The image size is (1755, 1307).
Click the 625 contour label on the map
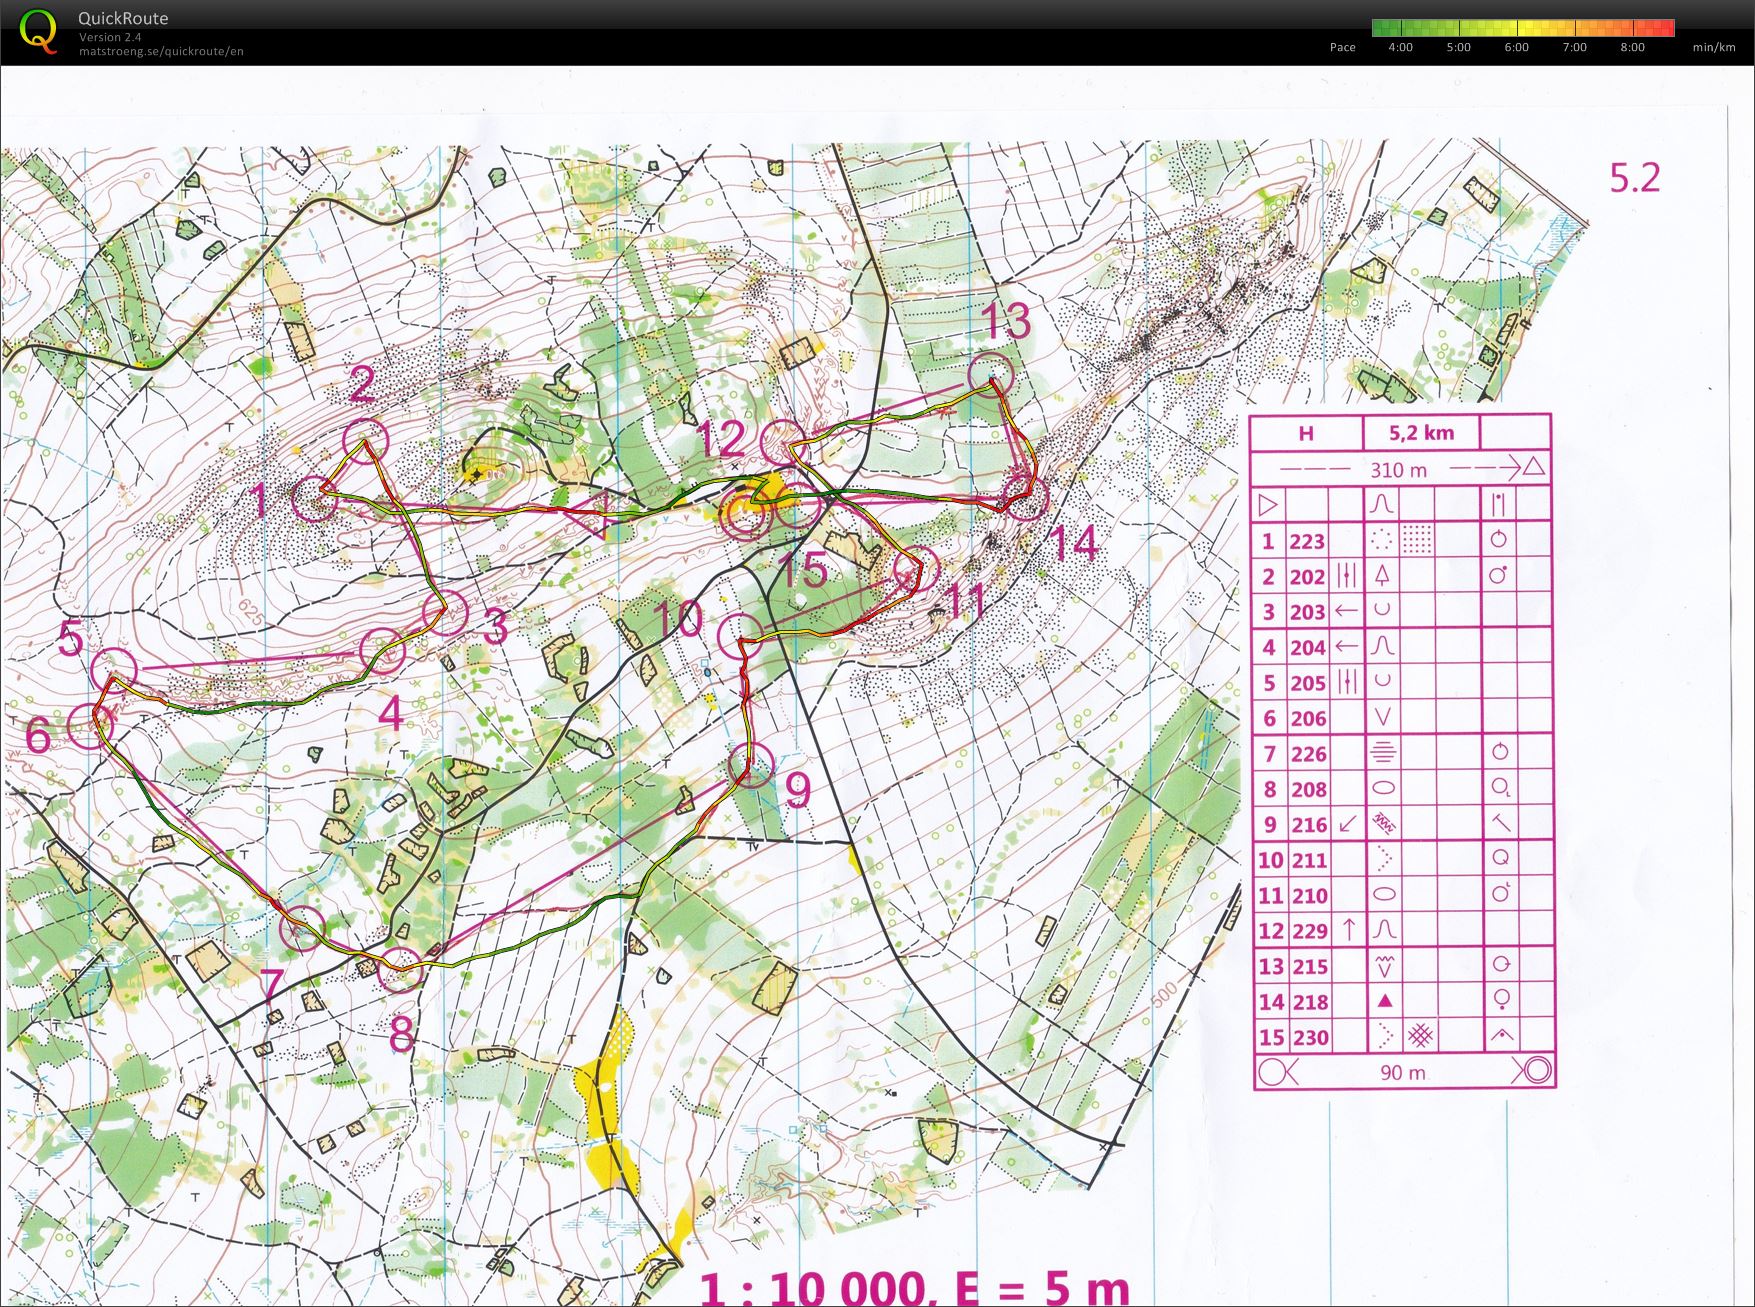tap(249, 612)
